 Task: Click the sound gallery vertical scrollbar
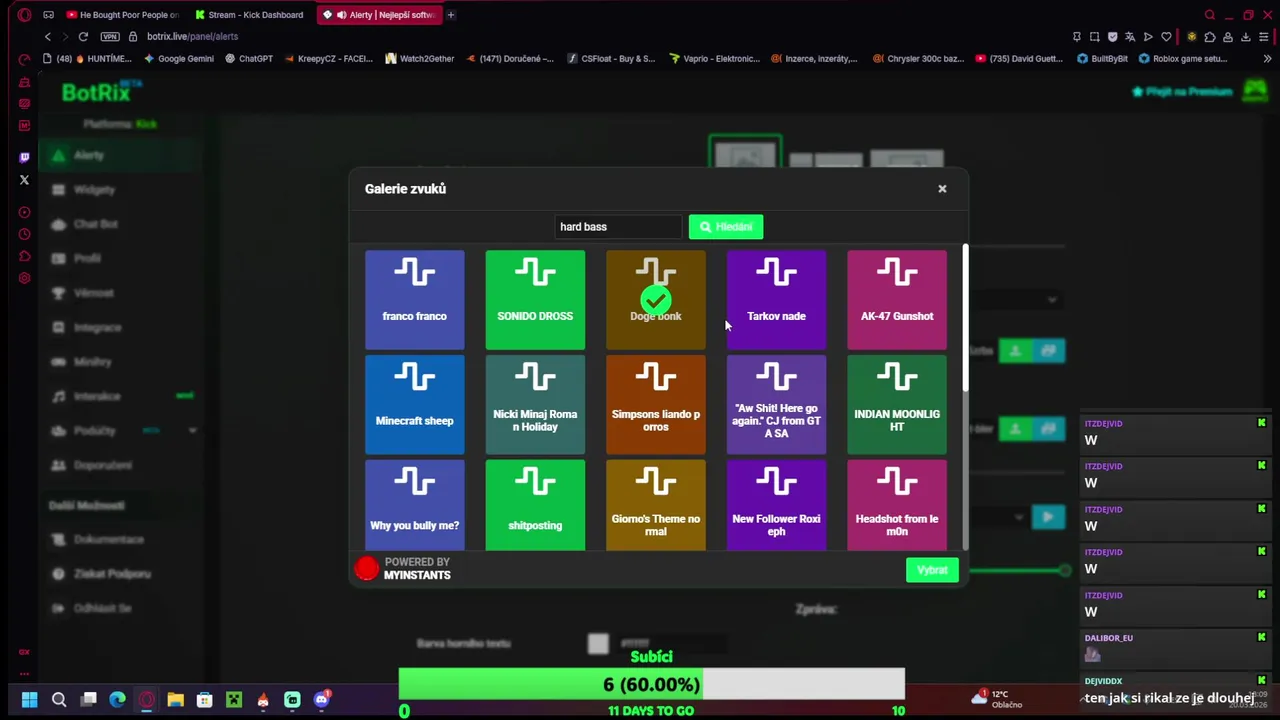[x=965, y=318]
